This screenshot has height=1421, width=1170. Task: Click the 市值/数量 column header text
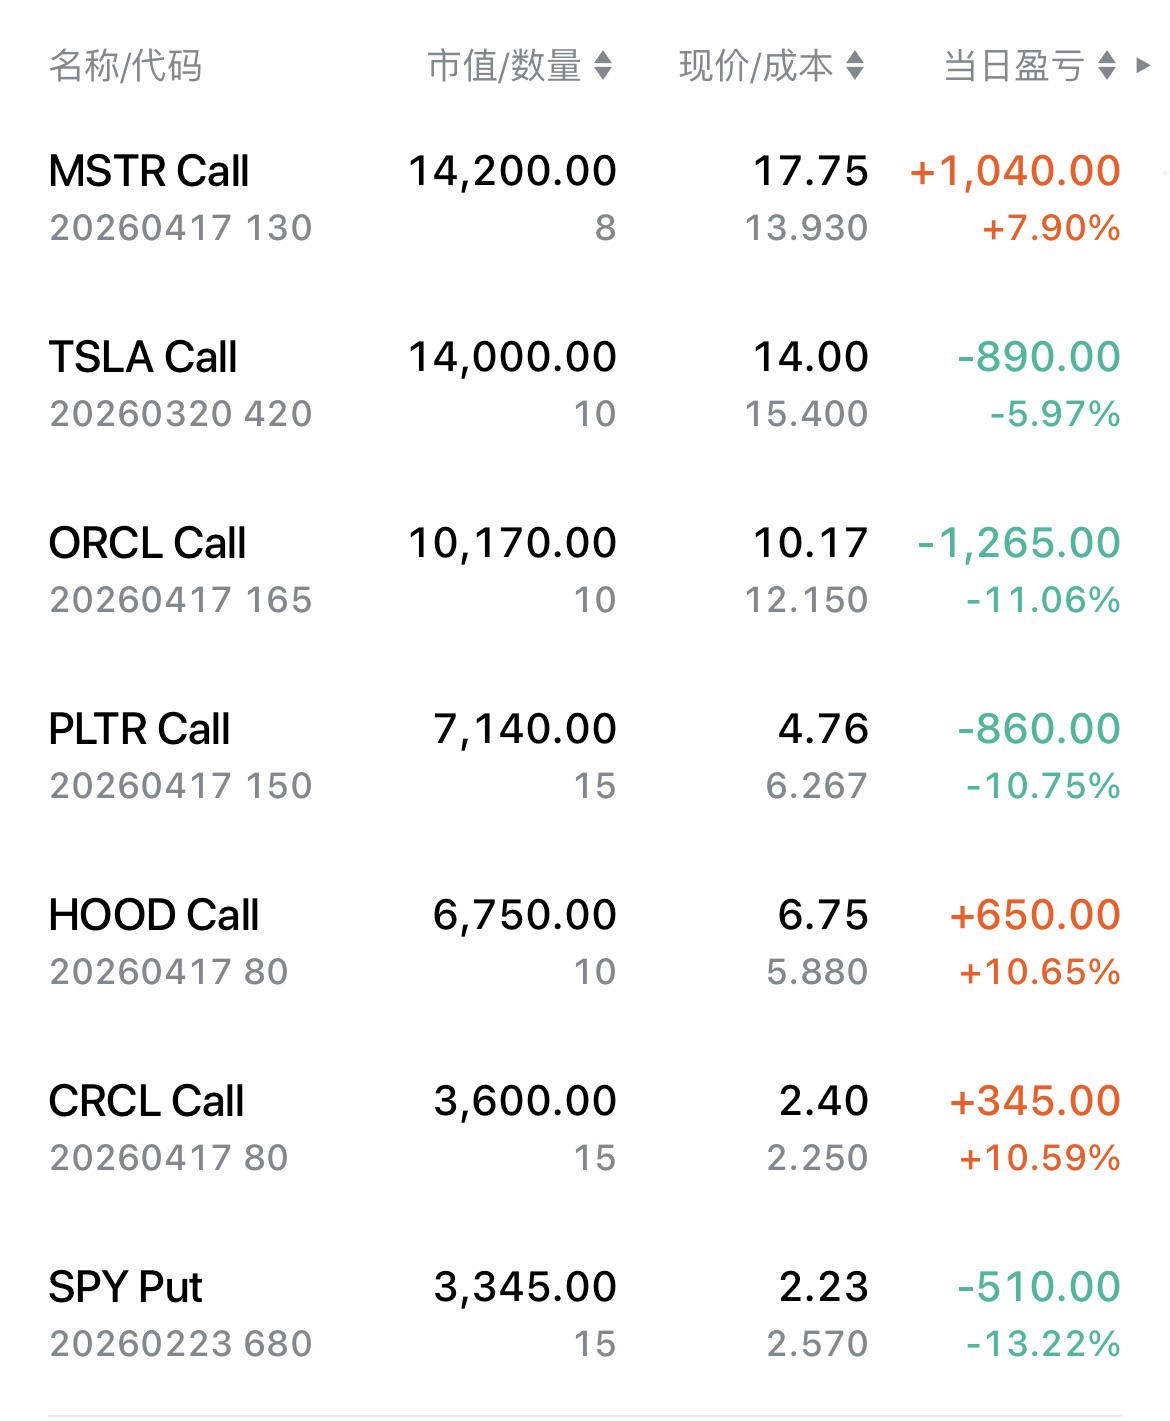tap(504, 66)
